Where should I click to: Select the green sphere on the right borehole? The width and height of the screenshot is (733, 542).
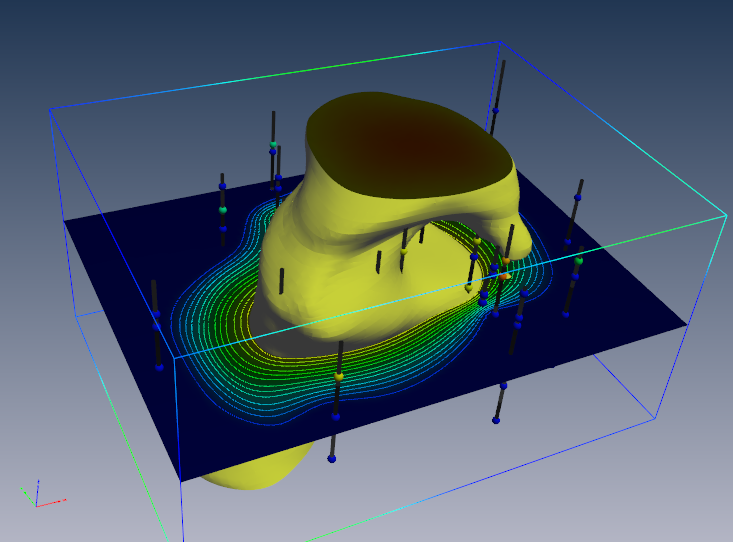[578, 261]
